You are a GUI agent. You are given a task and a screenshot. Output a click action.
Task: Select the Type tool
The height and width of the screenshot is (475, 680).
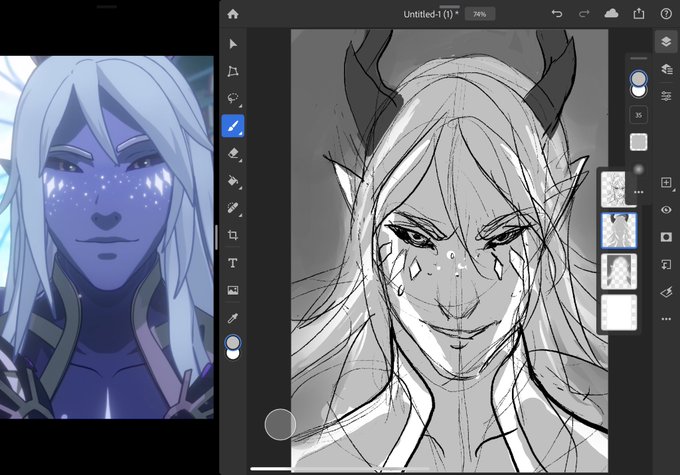coord(233,263)
